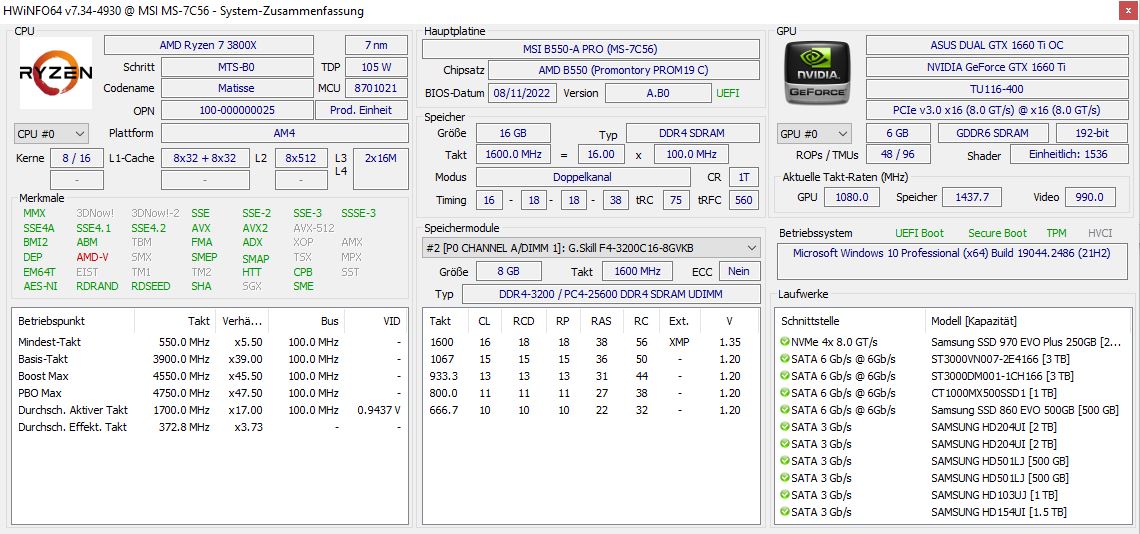Click the green check icon on the Samsung SSD 860 EVO row

coord(784,410)
